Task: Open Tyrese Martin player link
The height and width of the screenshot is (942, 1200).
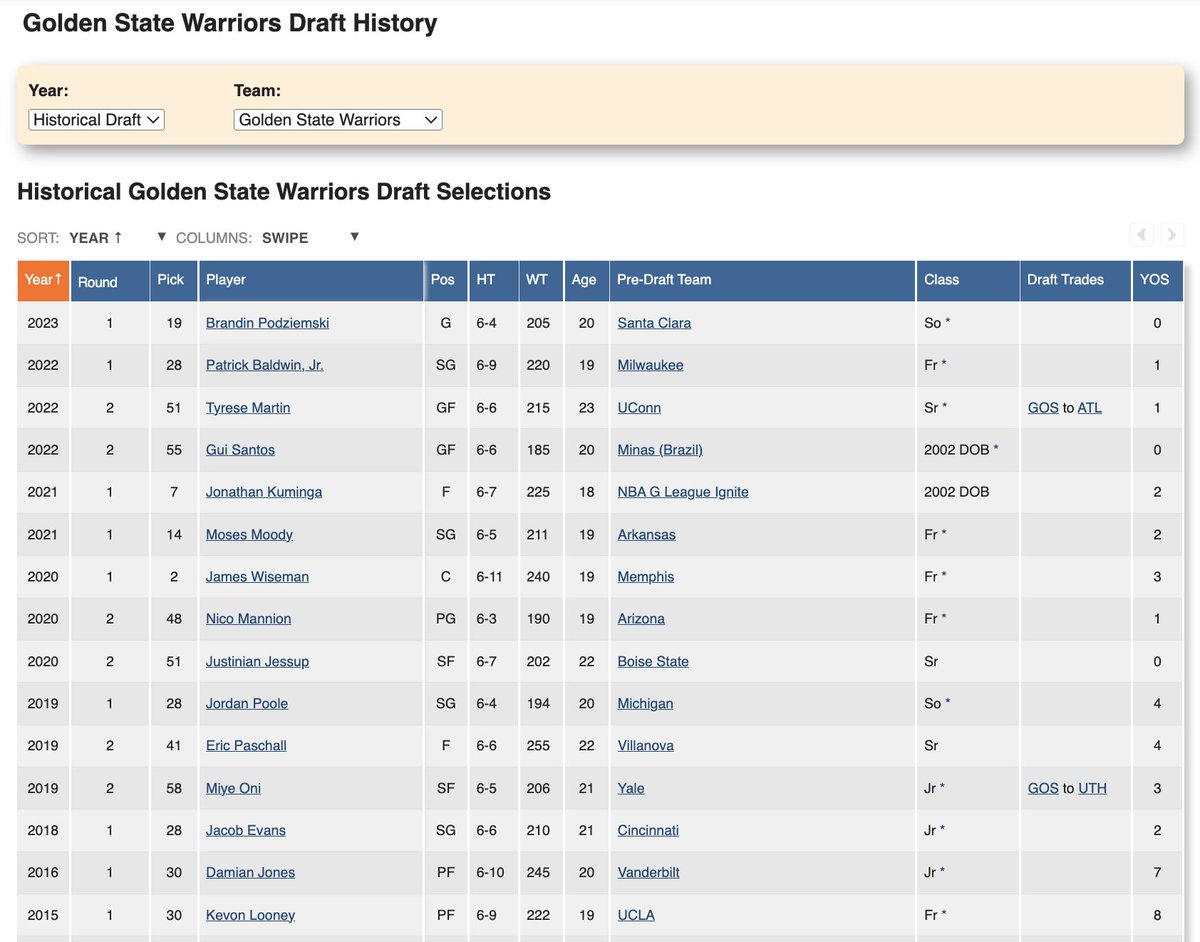Action: pos(248,408)
